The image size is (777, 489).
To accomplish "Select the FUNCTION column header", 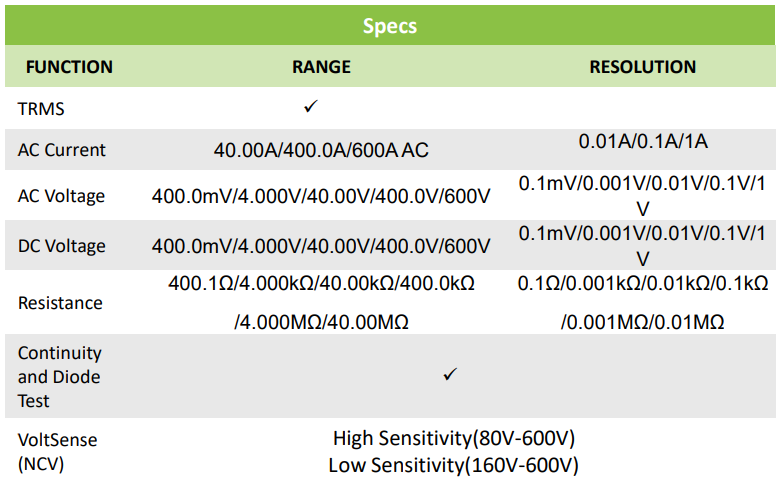I will pyautogui.click(x=69, y=67).
